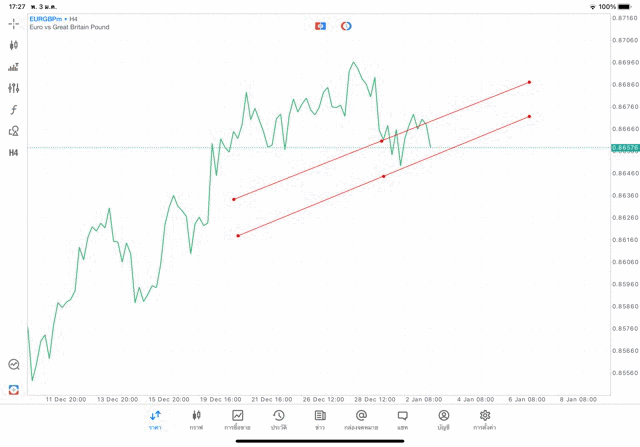640x447 pixels.
Task: Open the ข่าว (News) tab
Action: [320, 419]
